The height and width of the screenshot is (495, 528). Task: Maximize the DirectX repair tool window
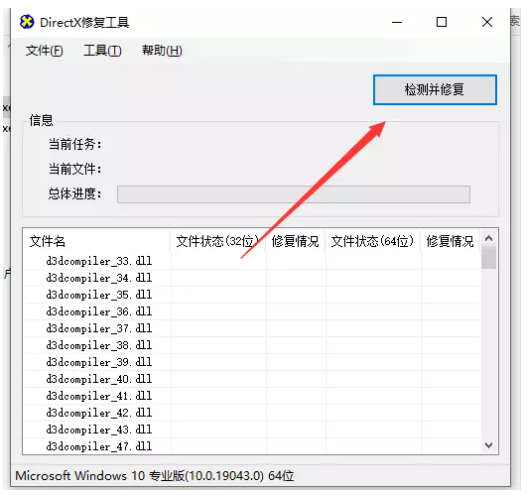[441, 23]
